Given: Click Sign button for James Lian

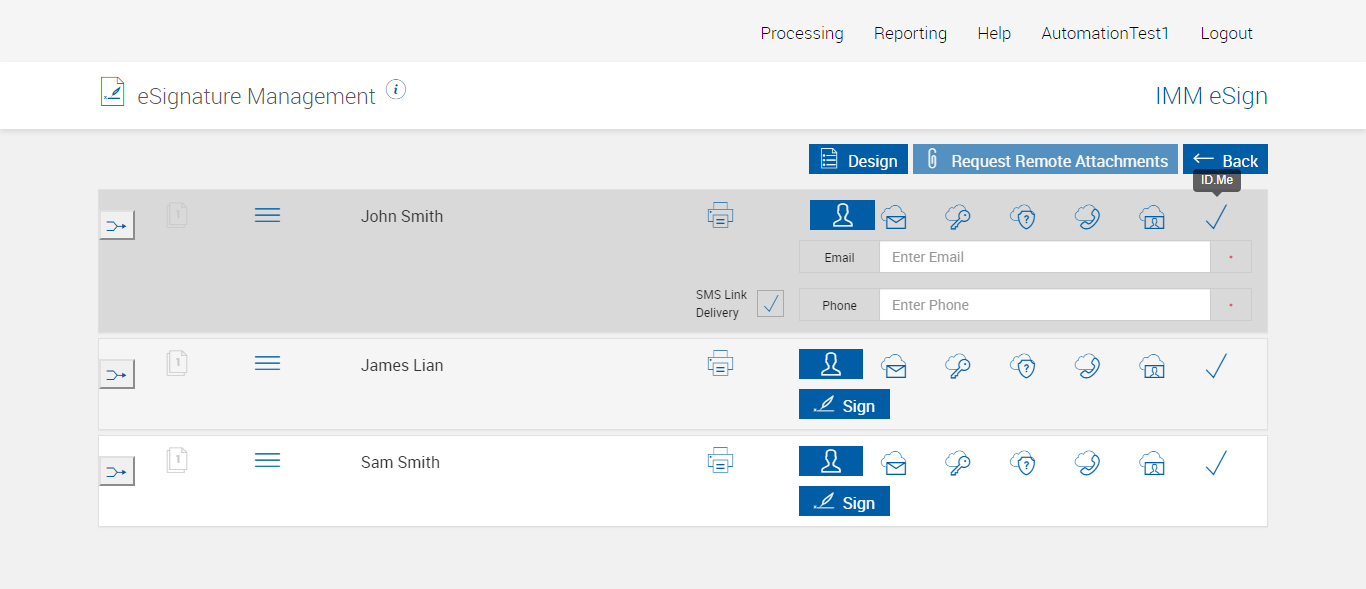Looking at the screenshot, I should [844, 405].
